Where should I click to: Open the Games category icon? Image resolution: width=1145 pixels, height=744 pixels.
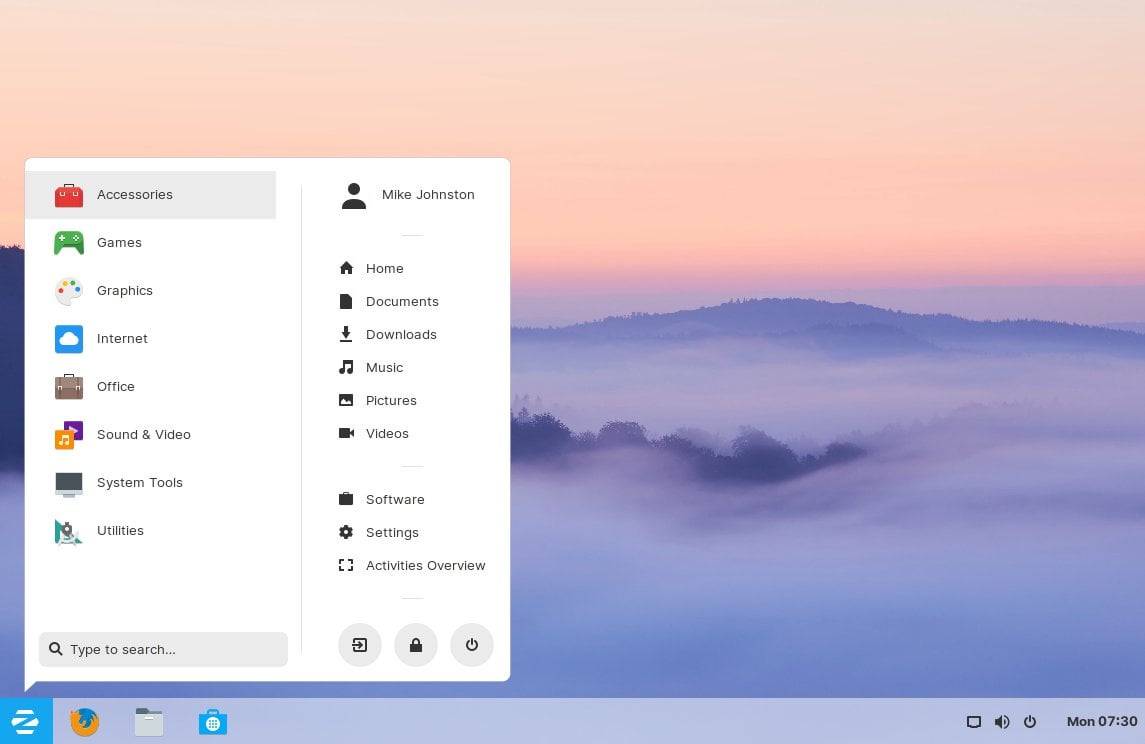(x=68, y=243)
